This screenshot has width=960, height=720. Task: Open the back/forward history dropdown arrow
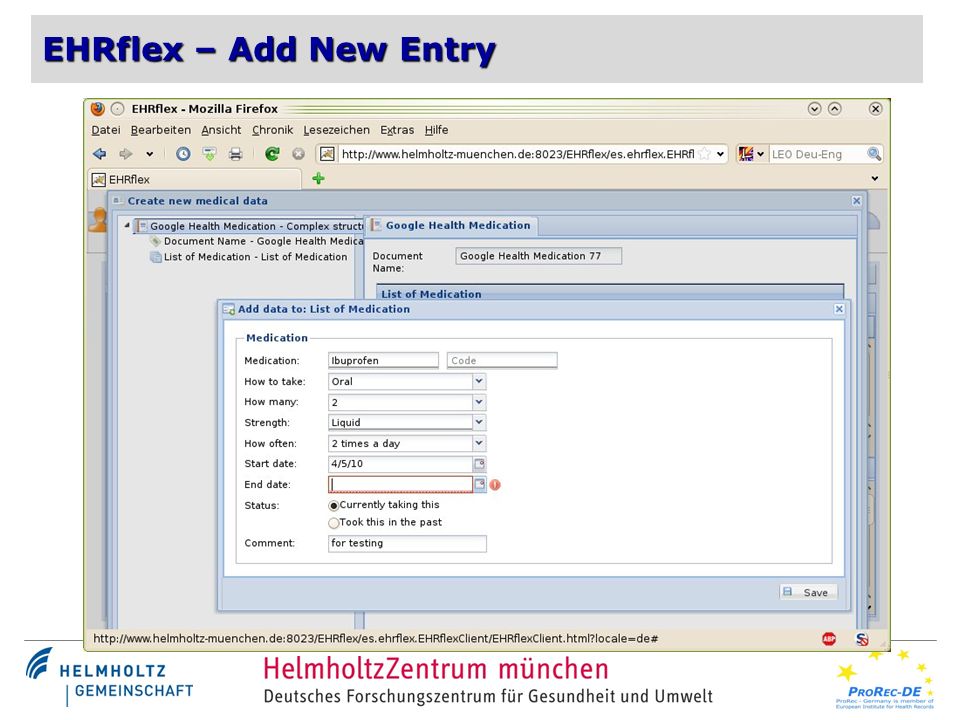point(149,154)
